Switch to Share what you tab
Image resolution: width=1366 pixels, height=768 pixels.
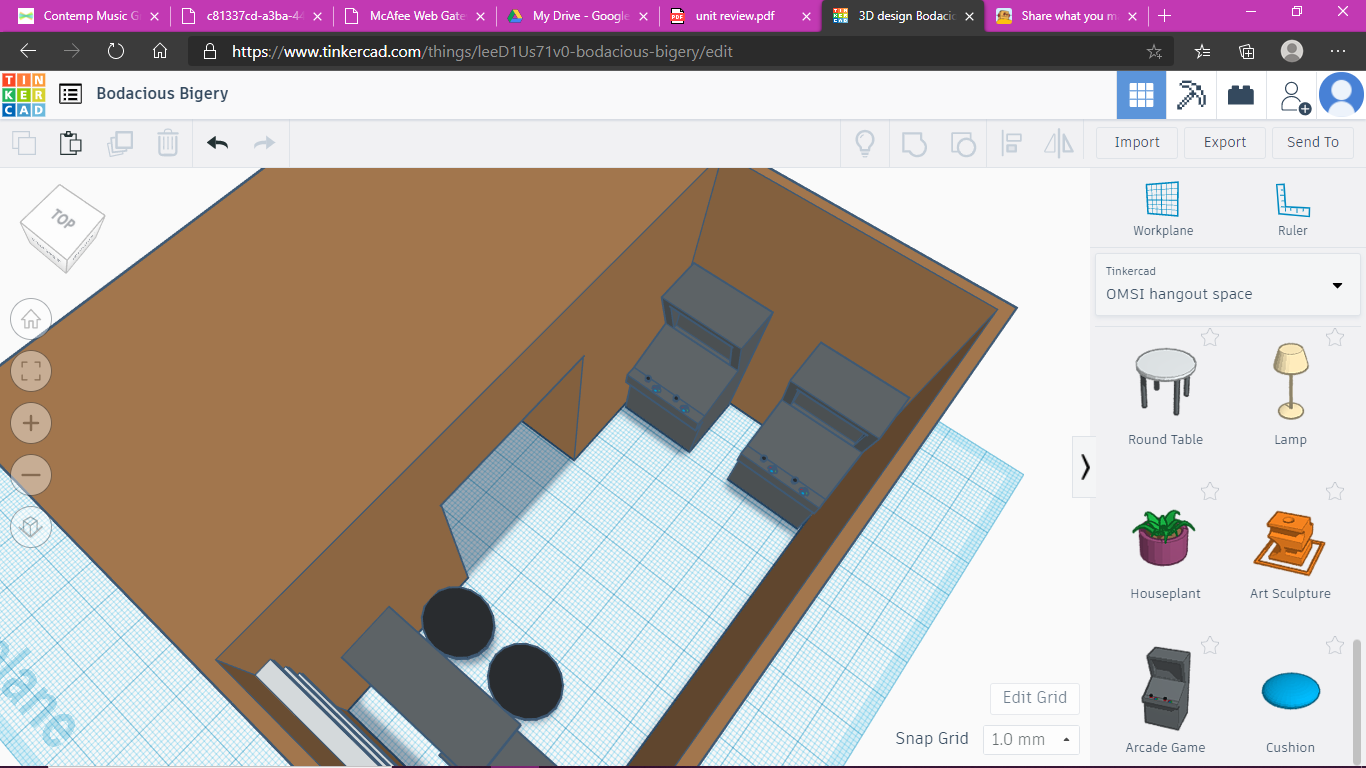point(1067,16)
